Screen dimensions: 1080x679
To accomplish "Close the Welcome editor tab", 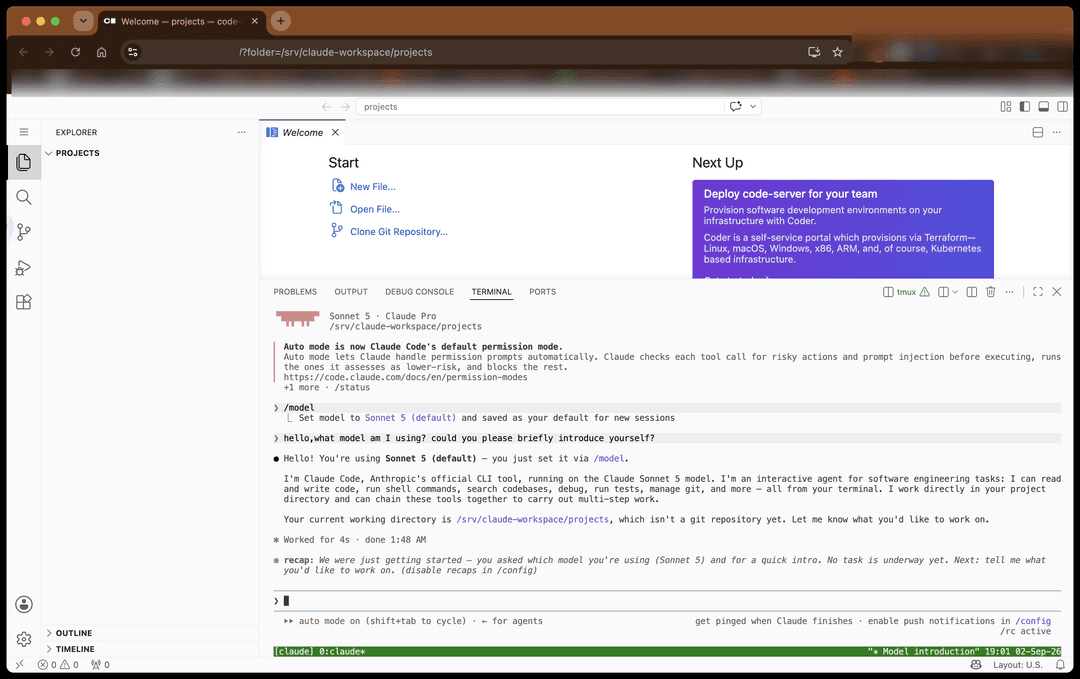I will (335, 132).
